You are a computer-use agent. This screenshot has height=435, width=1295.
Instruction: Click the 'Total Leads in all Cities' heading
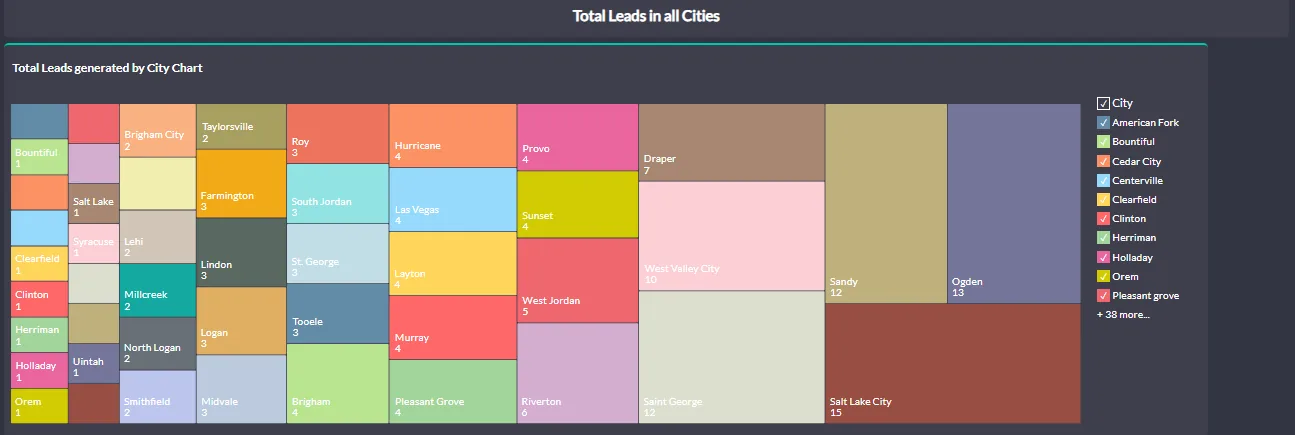point(646,16)
